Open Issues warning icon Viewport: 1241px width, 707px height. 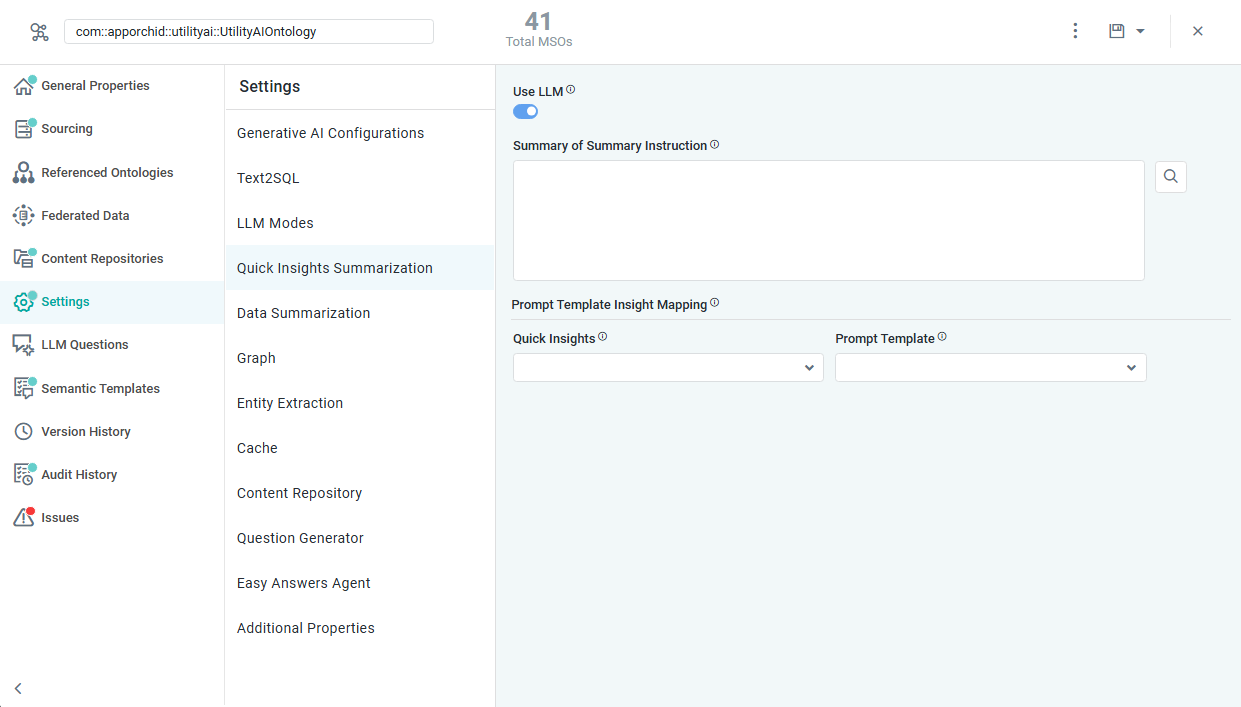pyautogui.click(x=23, y=518)
